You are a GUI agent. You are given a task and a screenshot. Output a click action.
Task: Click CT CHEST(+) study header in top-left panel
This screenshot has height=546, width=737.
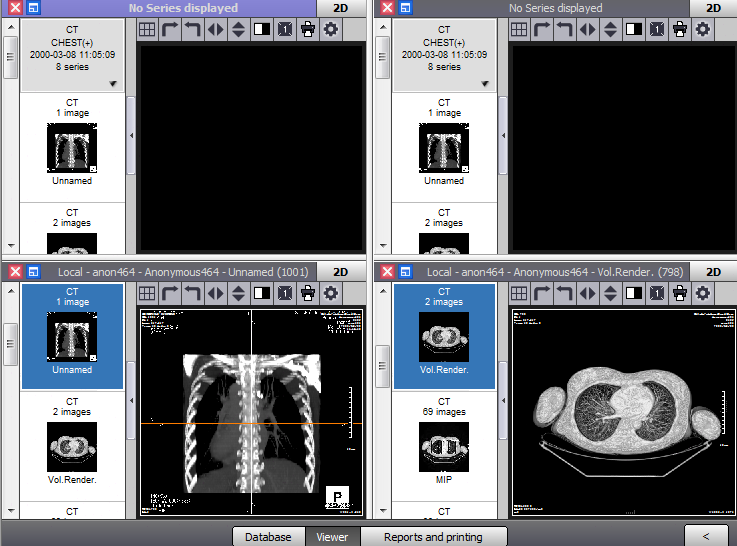click(72, 55)
